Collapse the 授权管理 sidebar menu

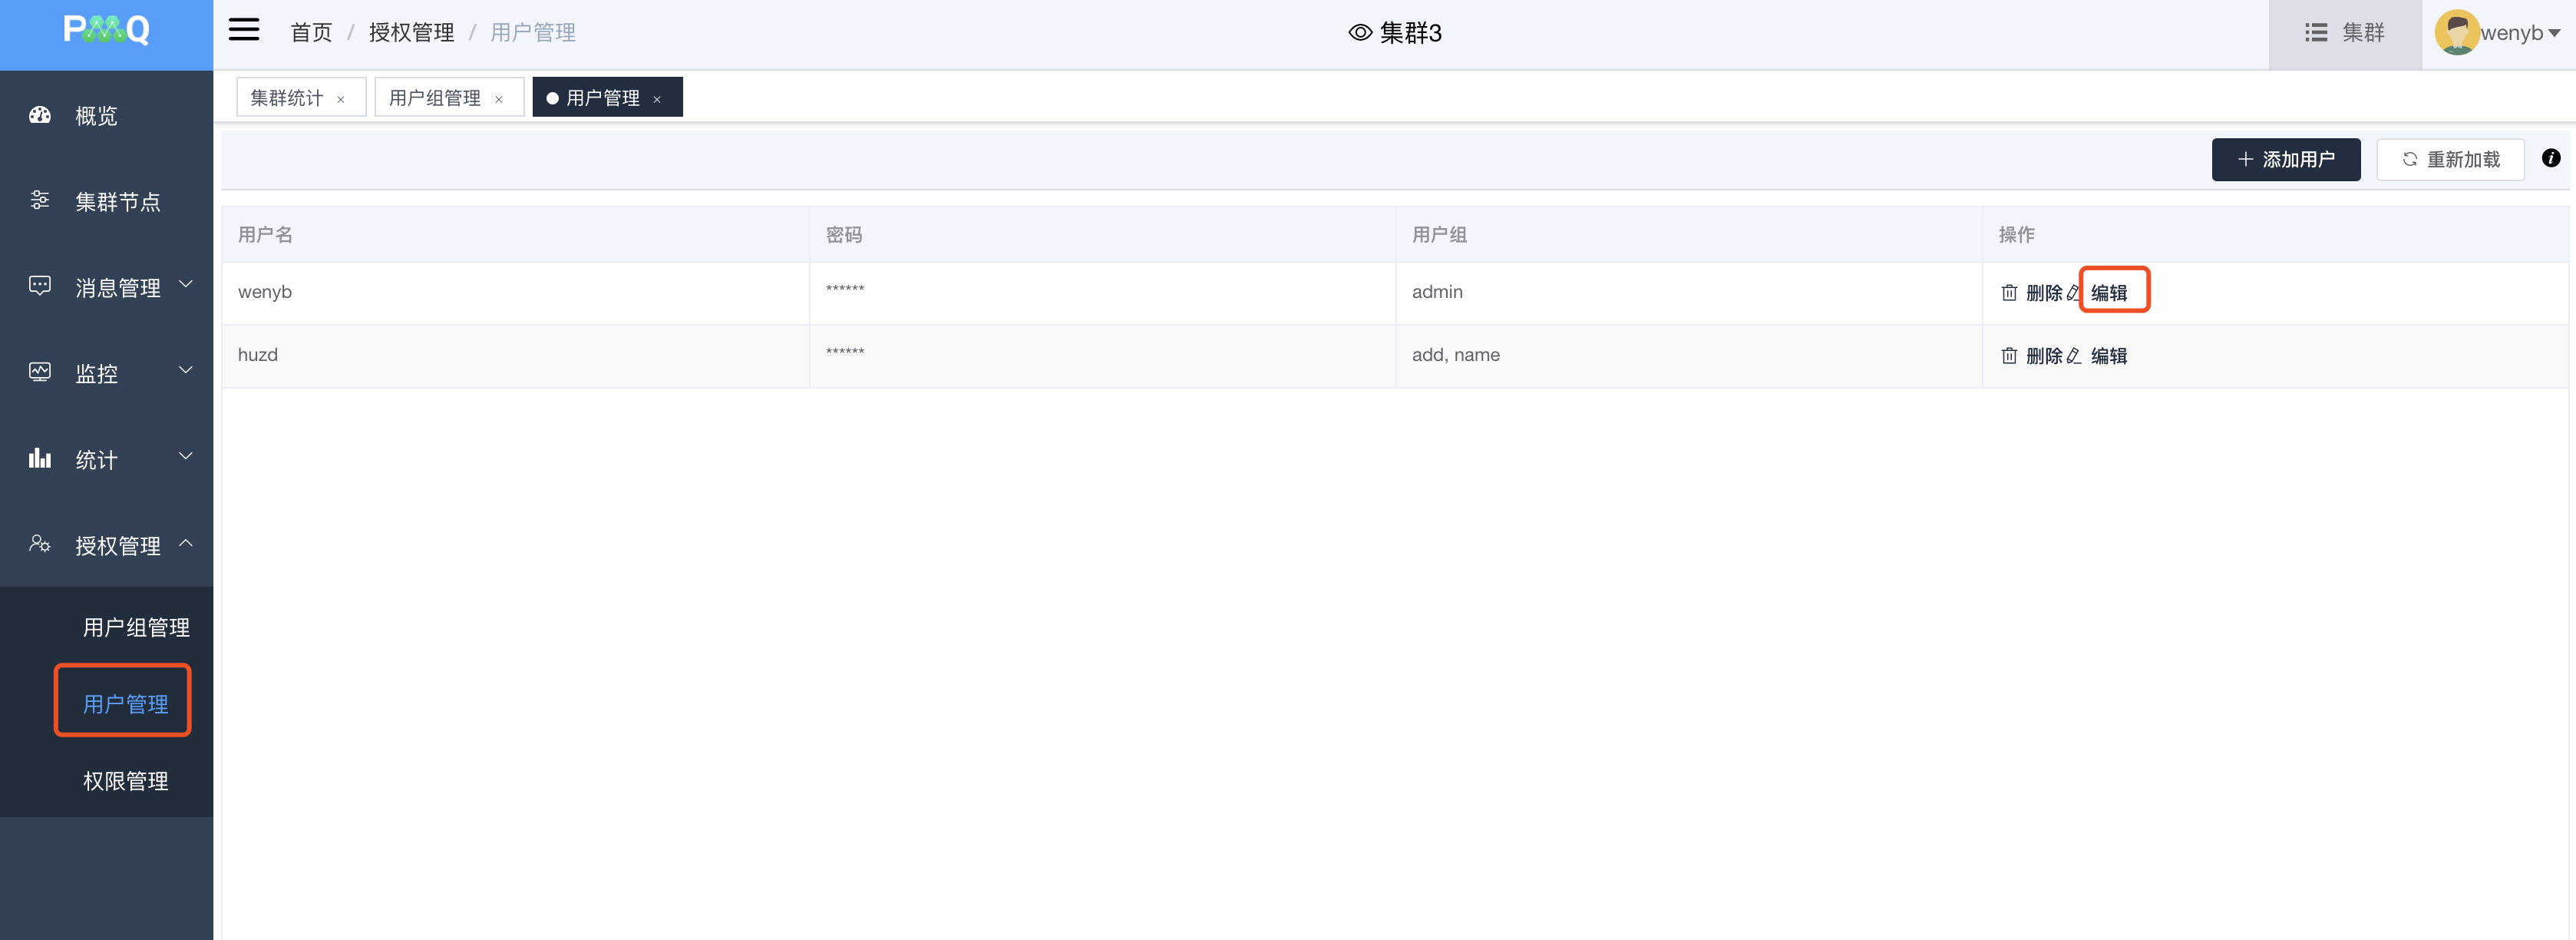click(117, 546)
